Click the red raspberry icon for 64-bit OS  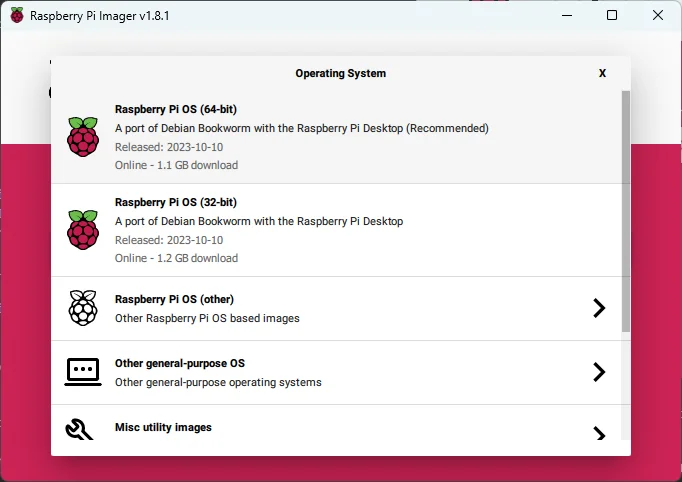pos(83,137)
